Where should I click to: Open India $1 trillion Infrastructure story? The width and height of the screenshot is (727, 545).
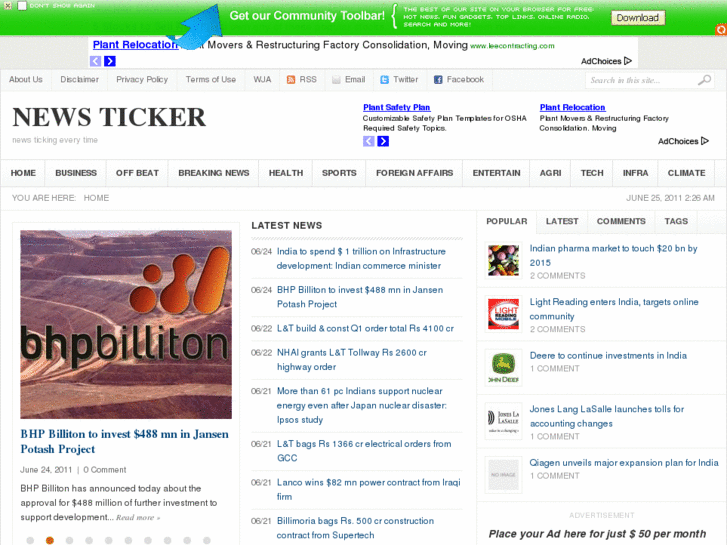point(361,258)
